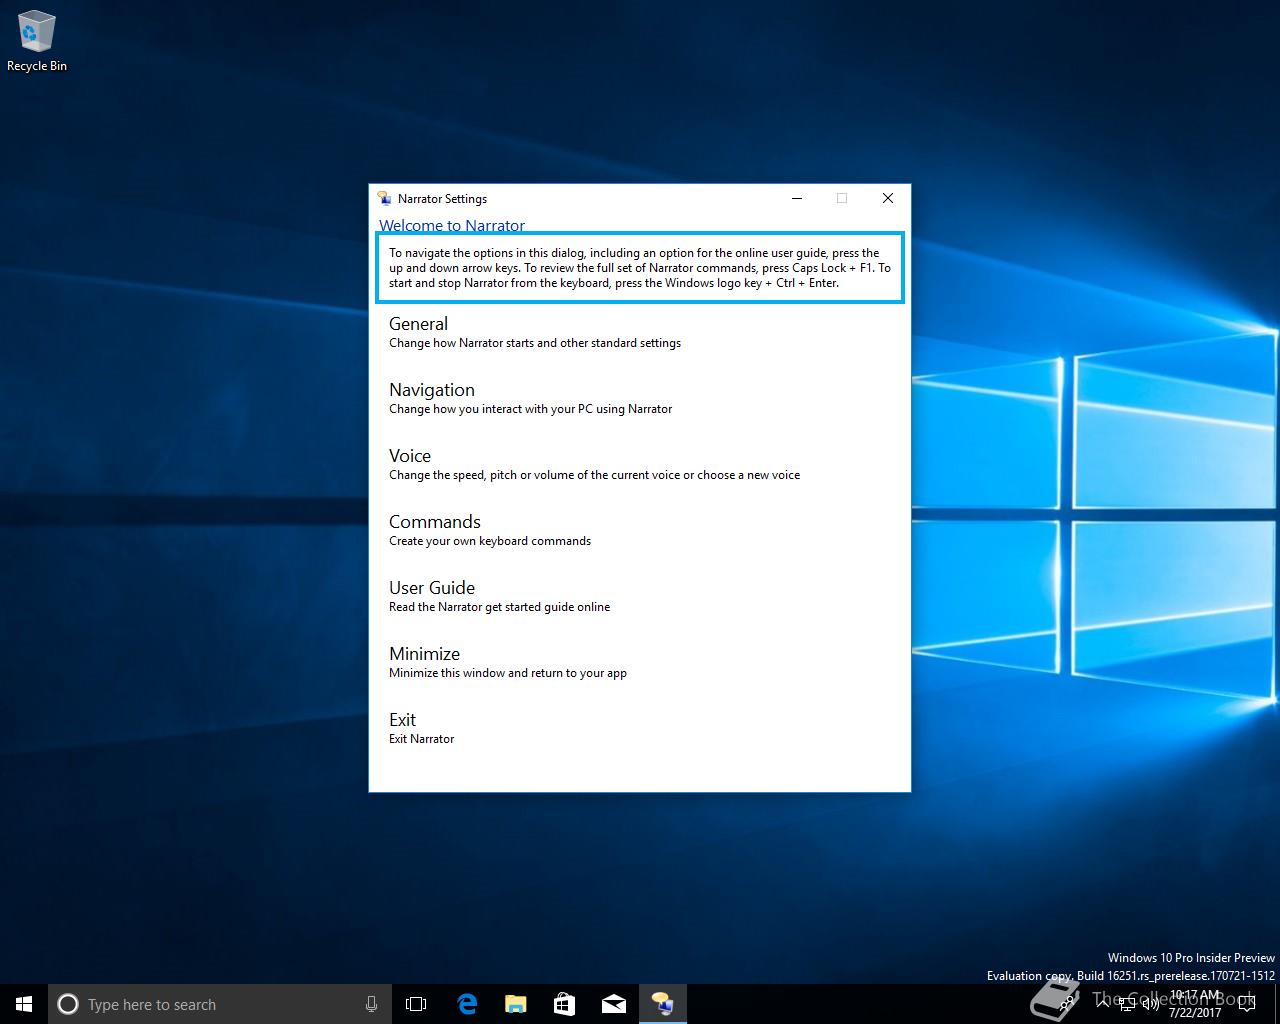Open the Commands section
The width and height of the screenshot is (1280, 1024).
(489, 530)
